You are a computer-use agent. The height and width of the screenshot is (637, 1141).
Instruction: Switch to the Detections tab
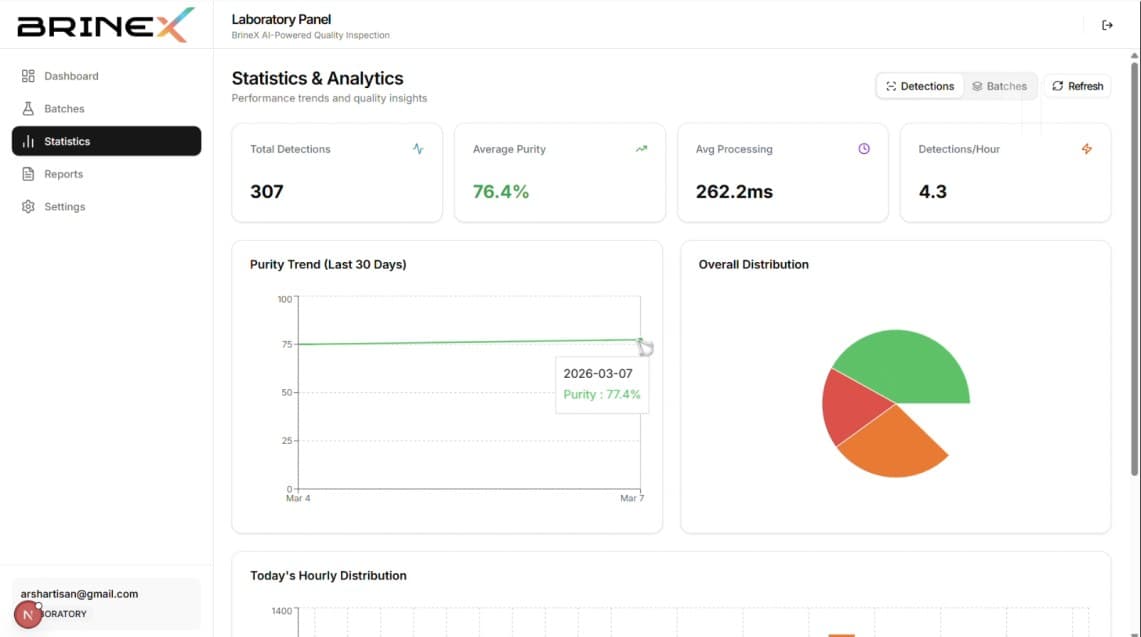point(920,86)
